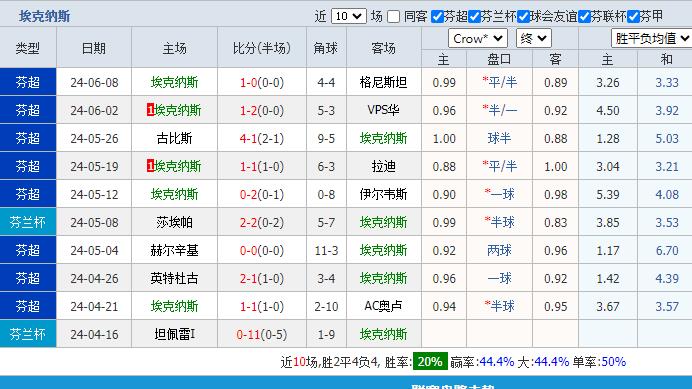Open the 莎埃帕 team link
The height and width of the screenshot is (389, 692).
(x=174, y=223)
